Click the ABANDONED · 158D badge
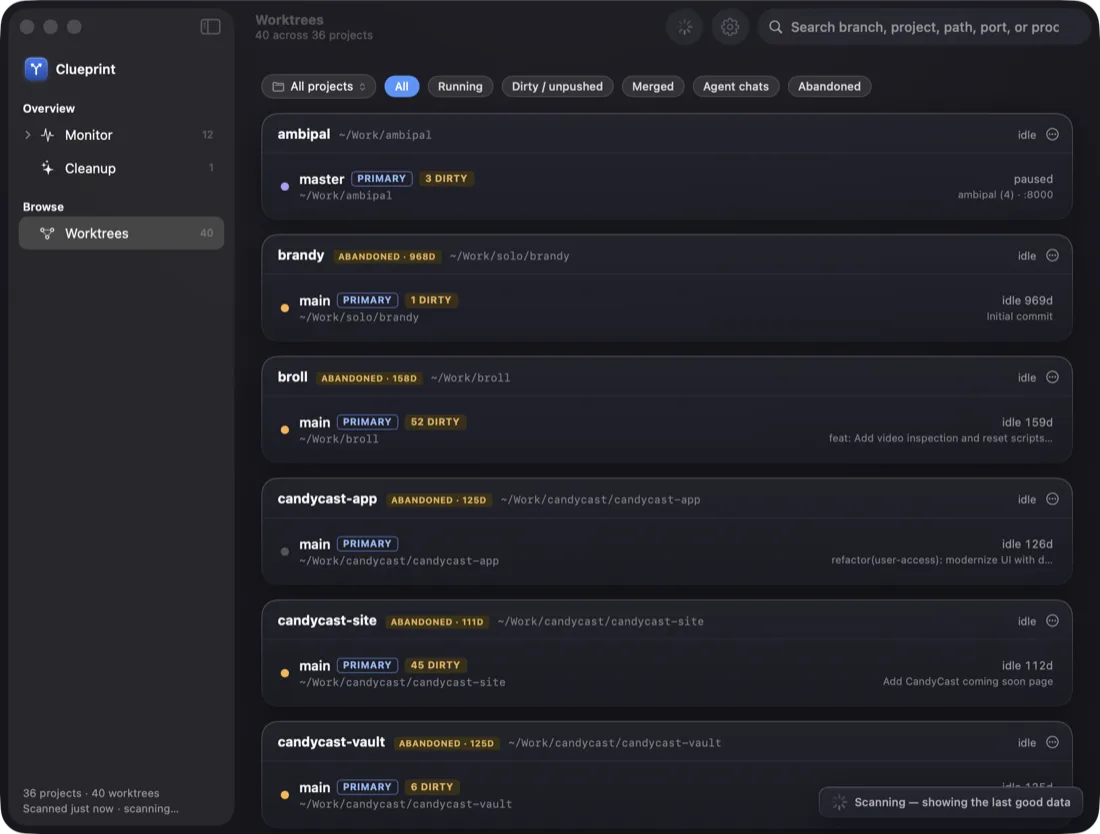 [x=369, y=378]
